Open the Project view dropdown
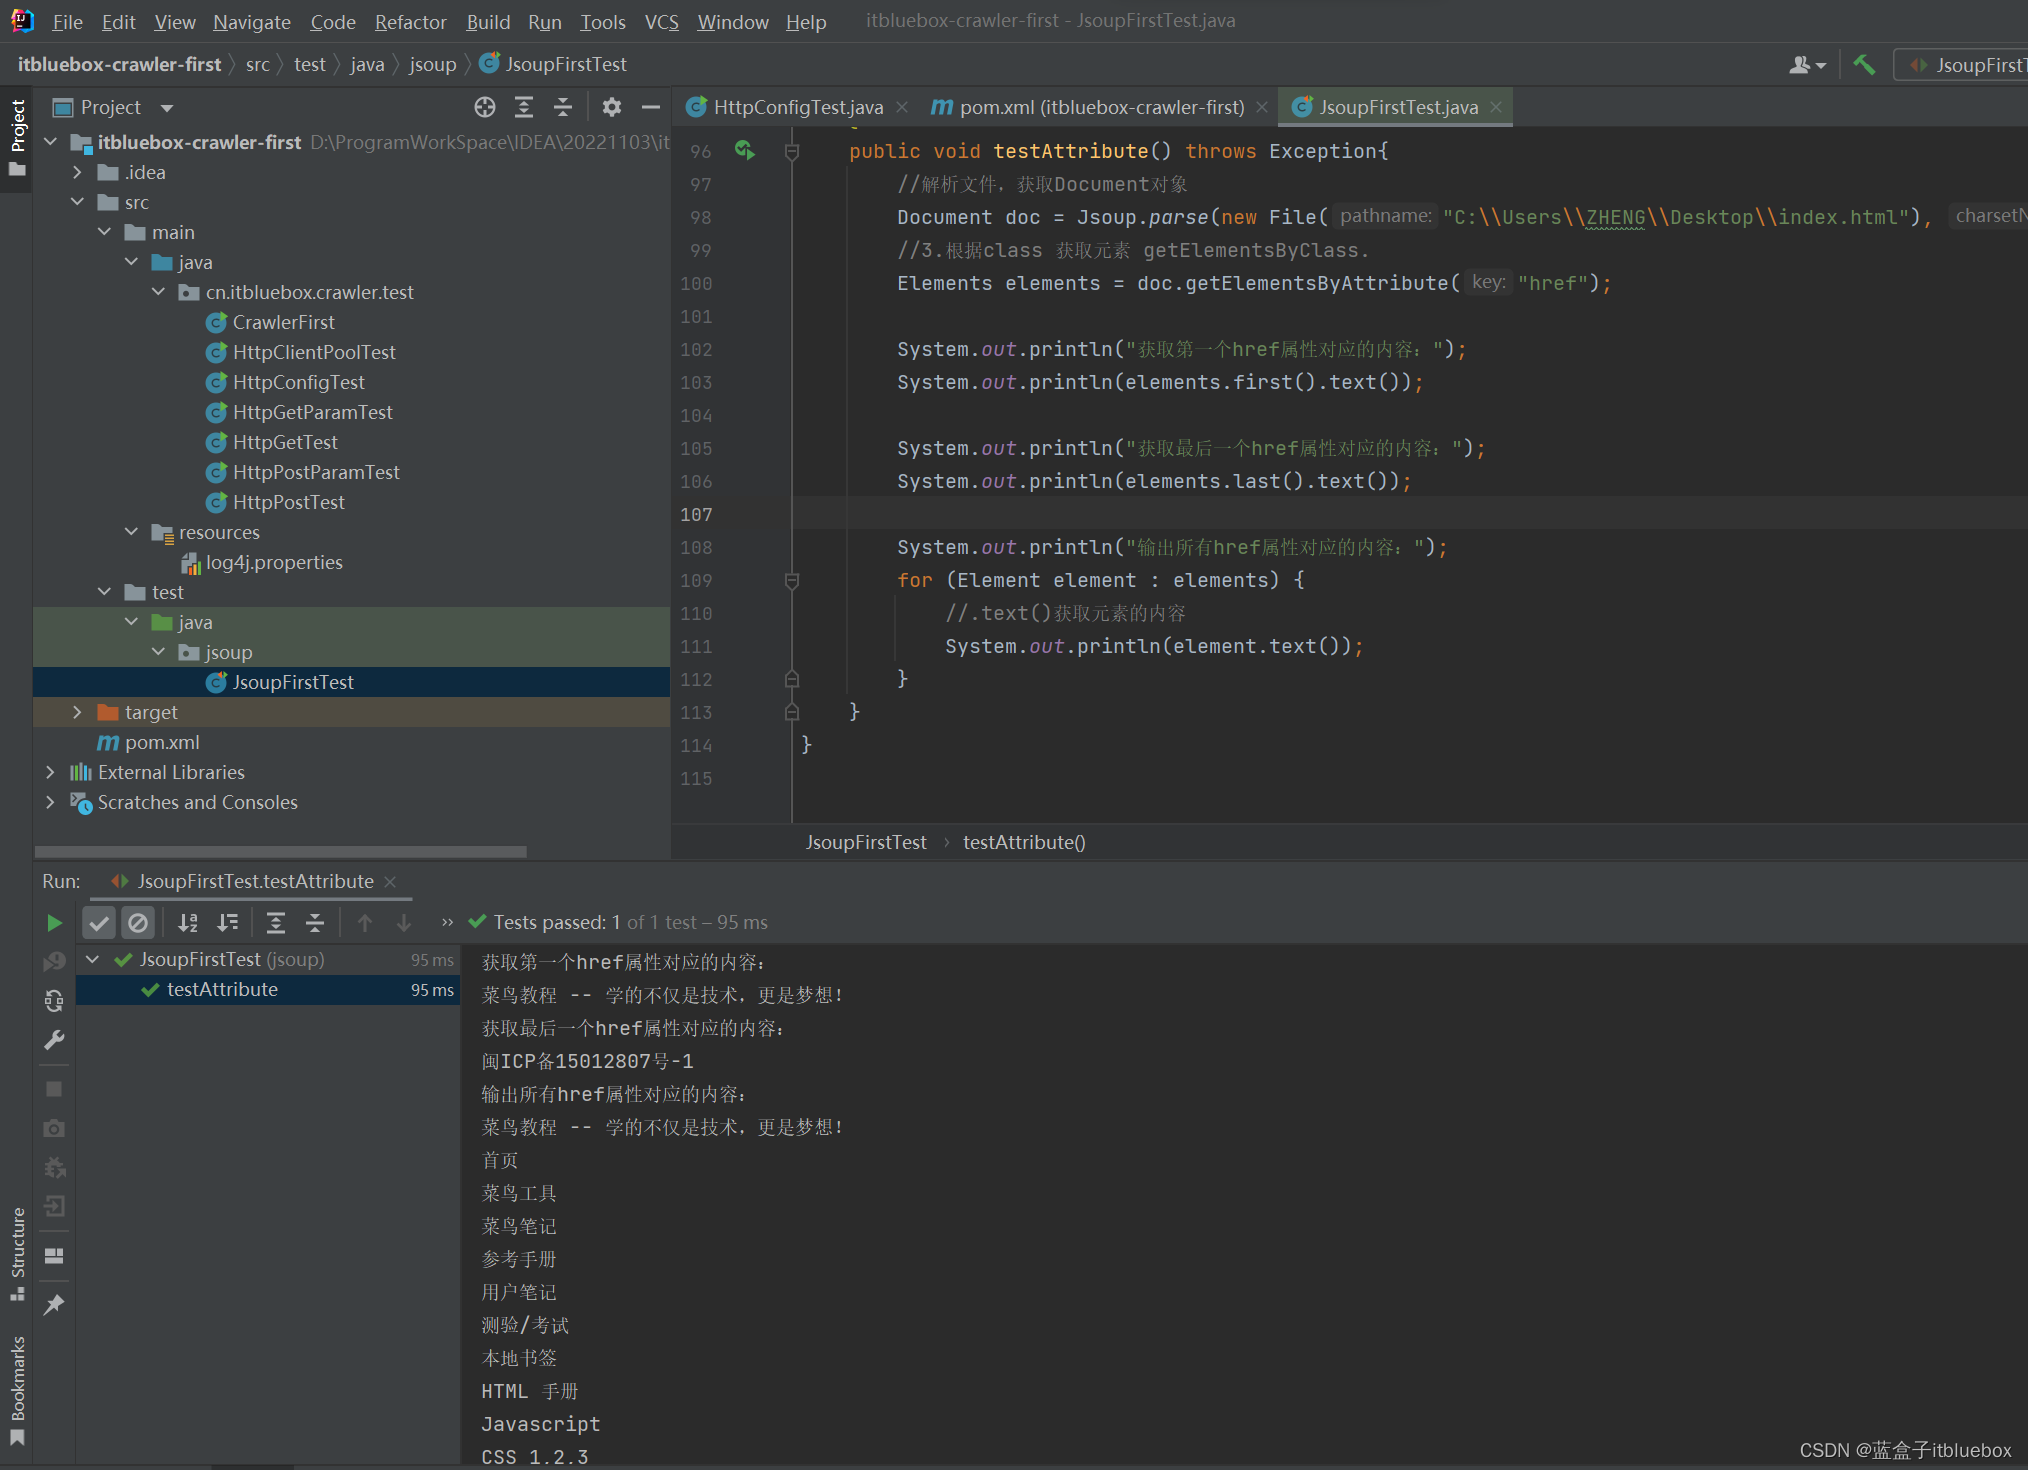 (166, 107)
